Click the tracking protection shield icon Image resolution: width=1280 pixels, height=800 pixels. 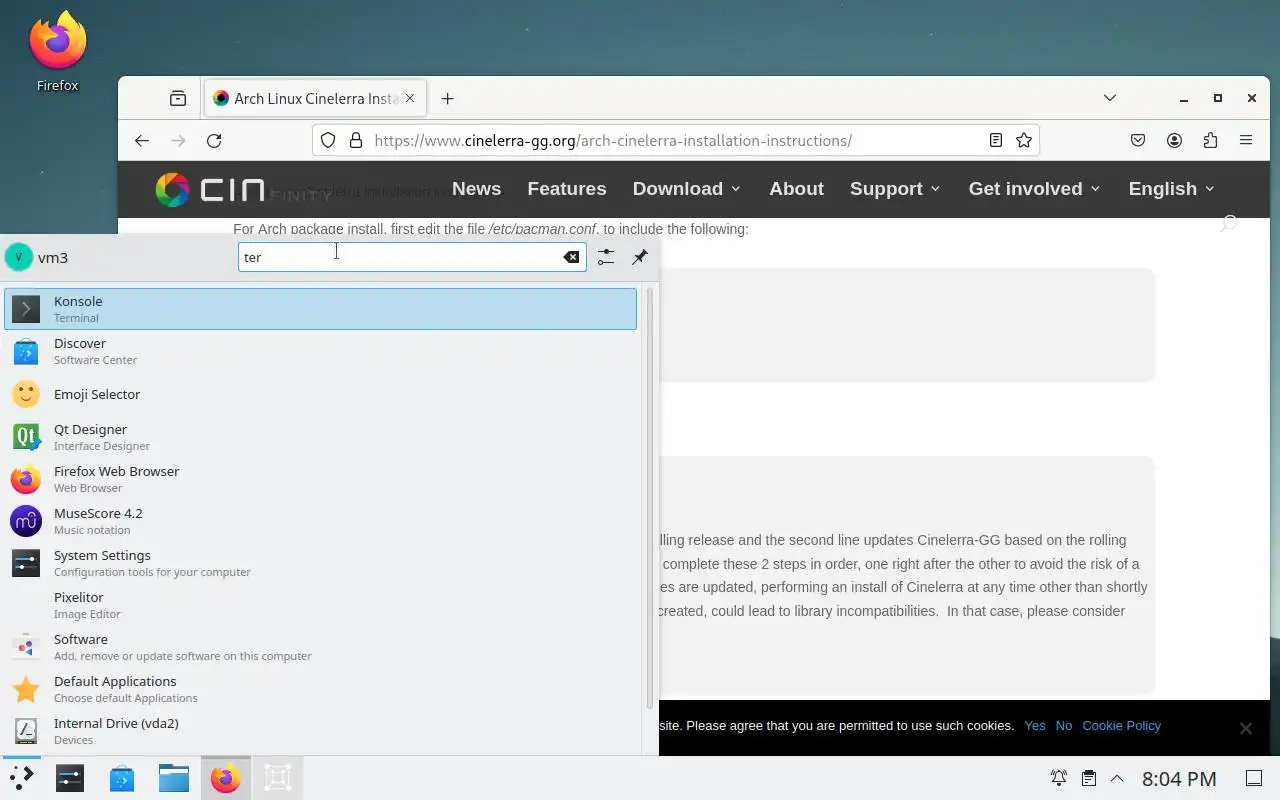click(328, 141)
